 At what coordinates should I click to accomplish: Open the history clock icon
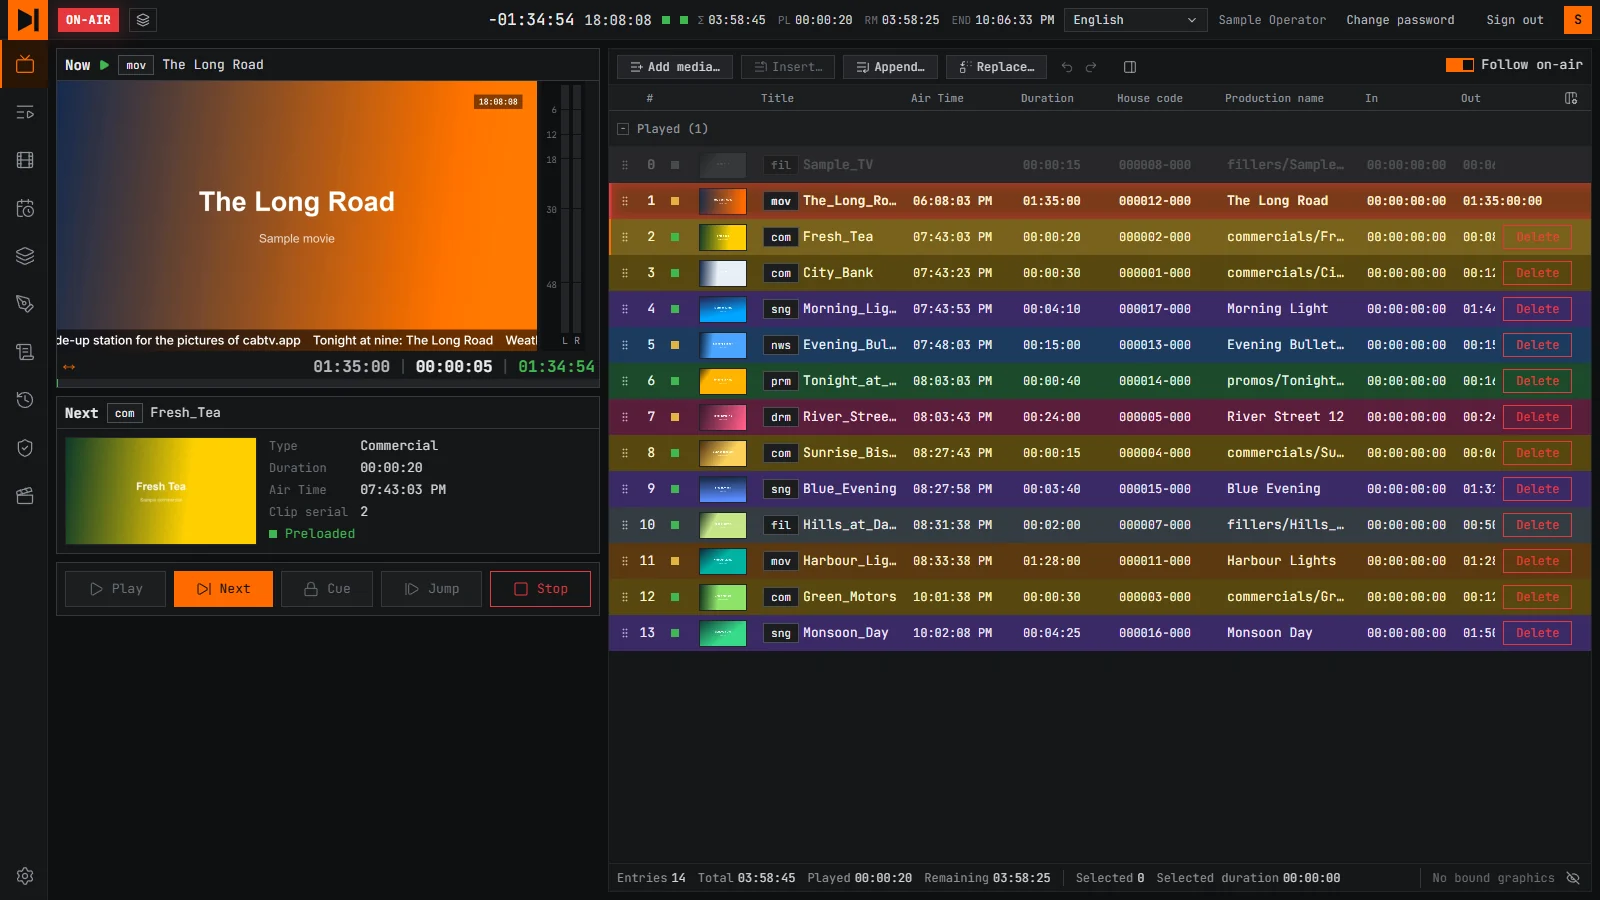[25, 400]
